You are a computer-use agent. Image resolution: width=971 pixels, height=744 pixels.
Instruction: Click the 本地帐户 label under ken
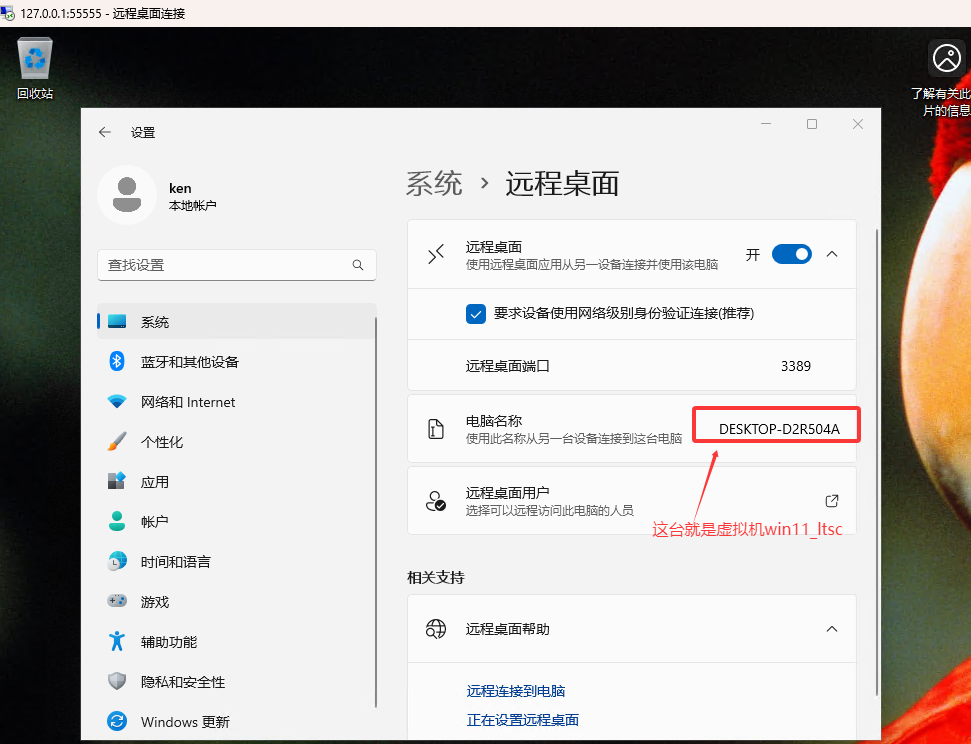193,205
